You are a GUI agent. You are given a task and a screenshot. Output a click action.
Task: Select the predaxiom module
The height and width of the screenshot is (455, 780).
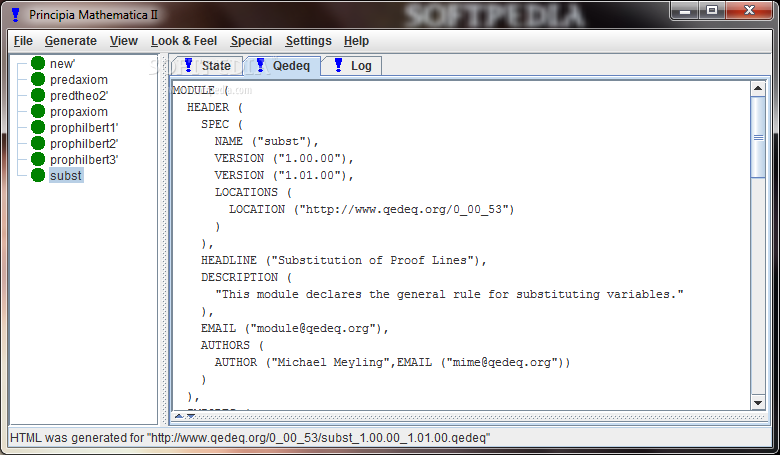pos(79,80)
